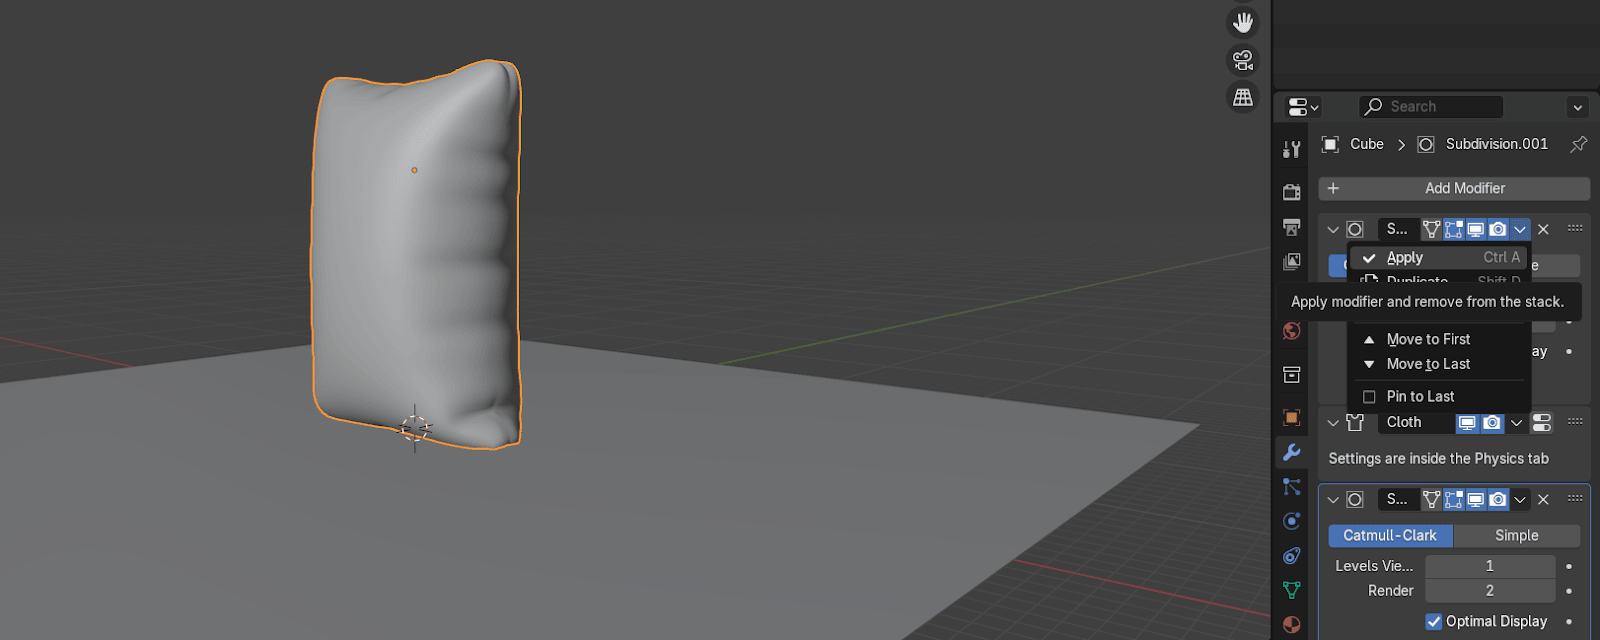
Task: Toggle pin icon next to Subdivision.001
Action: 1578,144
